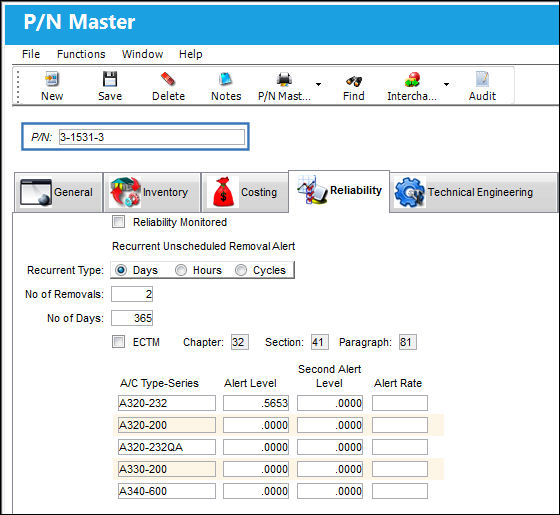Select the Hours recurrent type radio

(181, 270)
